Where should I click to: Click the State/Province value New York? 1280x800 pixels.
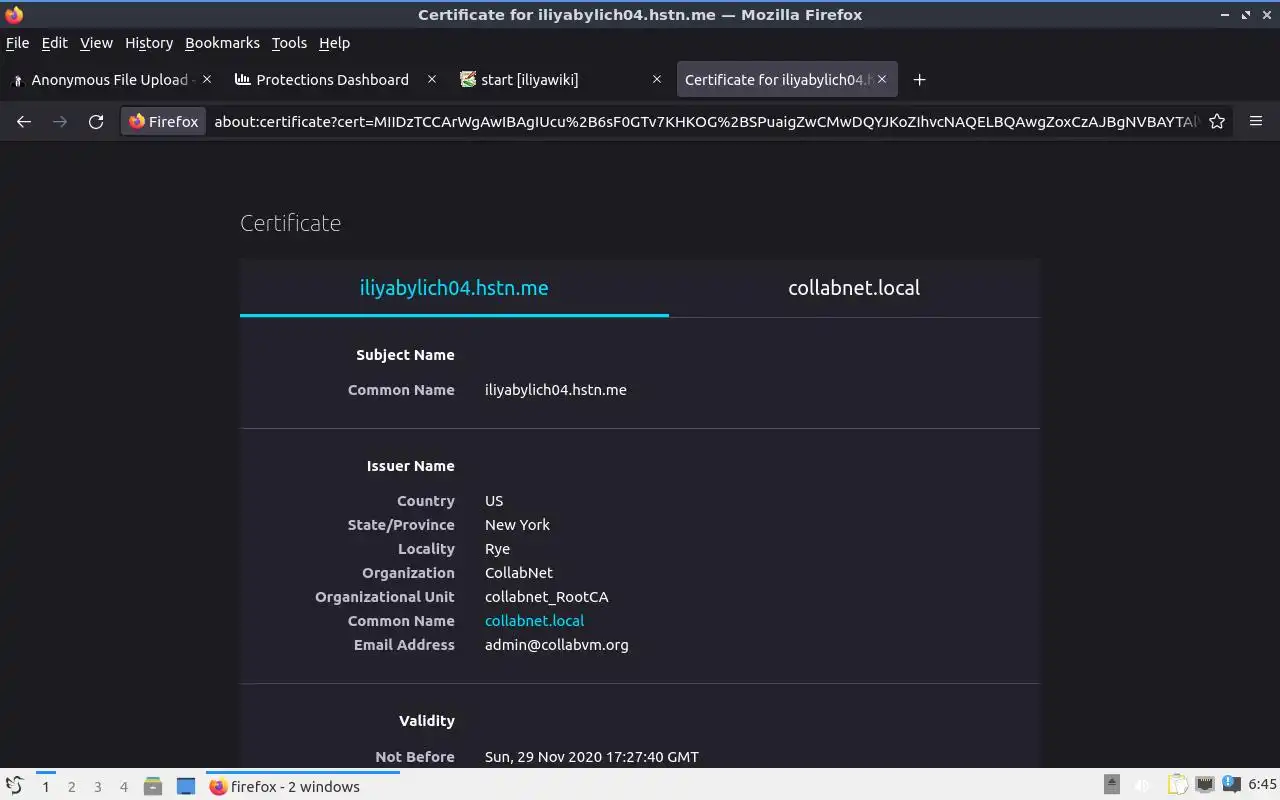pyautogui.click(x=517, y=525)
